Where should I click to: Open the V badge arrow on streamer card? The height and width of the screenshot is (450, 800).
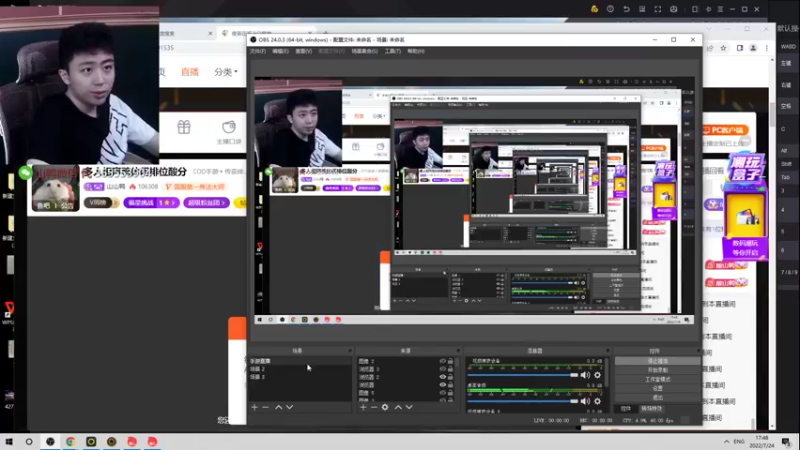115,203
